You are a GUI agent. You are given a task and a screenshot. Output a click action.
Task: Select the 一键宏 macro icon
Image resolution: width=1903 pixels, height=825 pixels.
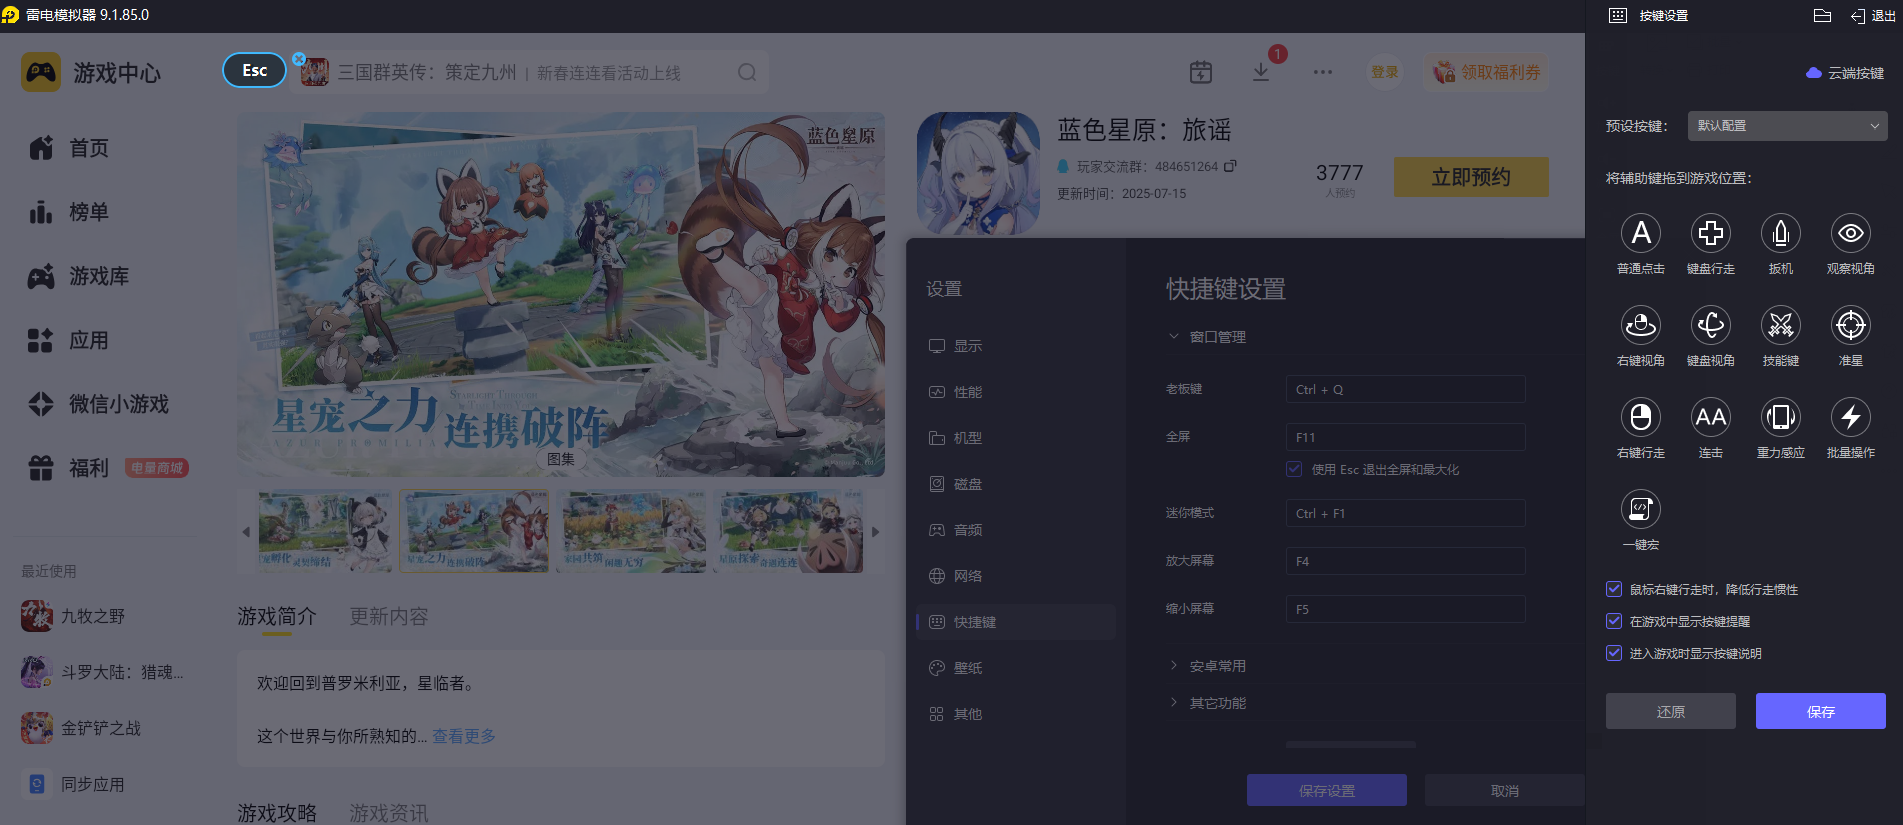tap(1641, 509)
